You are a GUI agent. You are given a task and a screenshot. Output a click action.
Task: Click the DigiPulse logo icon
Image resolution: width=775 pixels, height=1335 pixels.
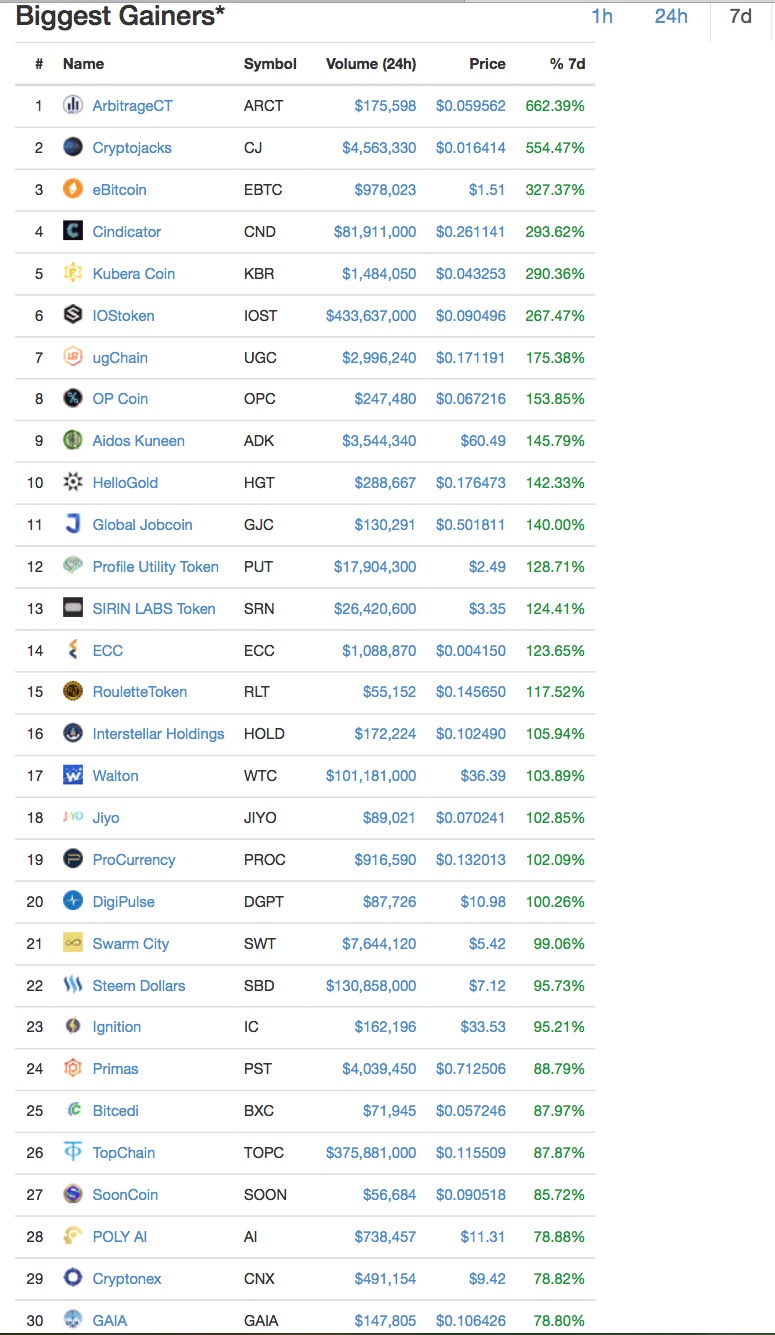point(73,901)
